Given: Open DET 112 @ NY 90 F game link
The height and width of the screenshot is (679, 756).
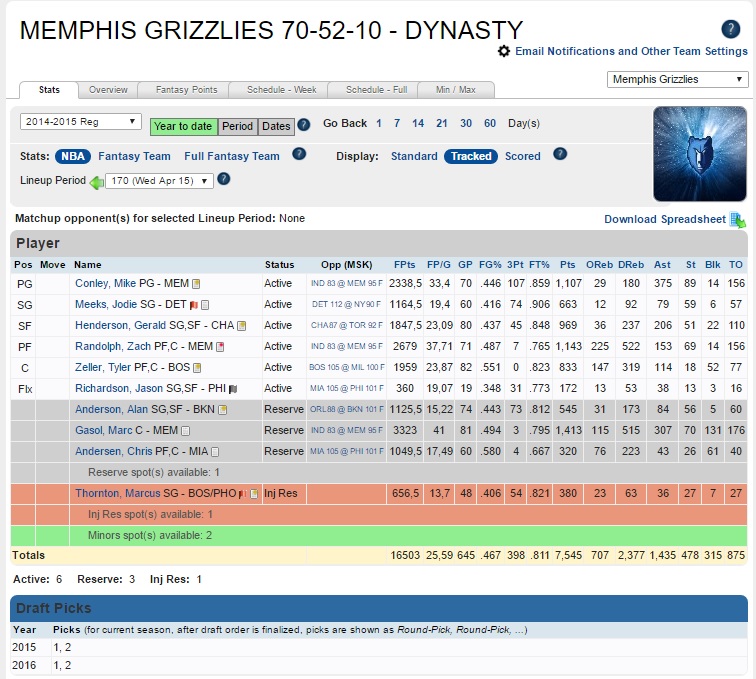Looking at the screenshot, I should point(347,304).
